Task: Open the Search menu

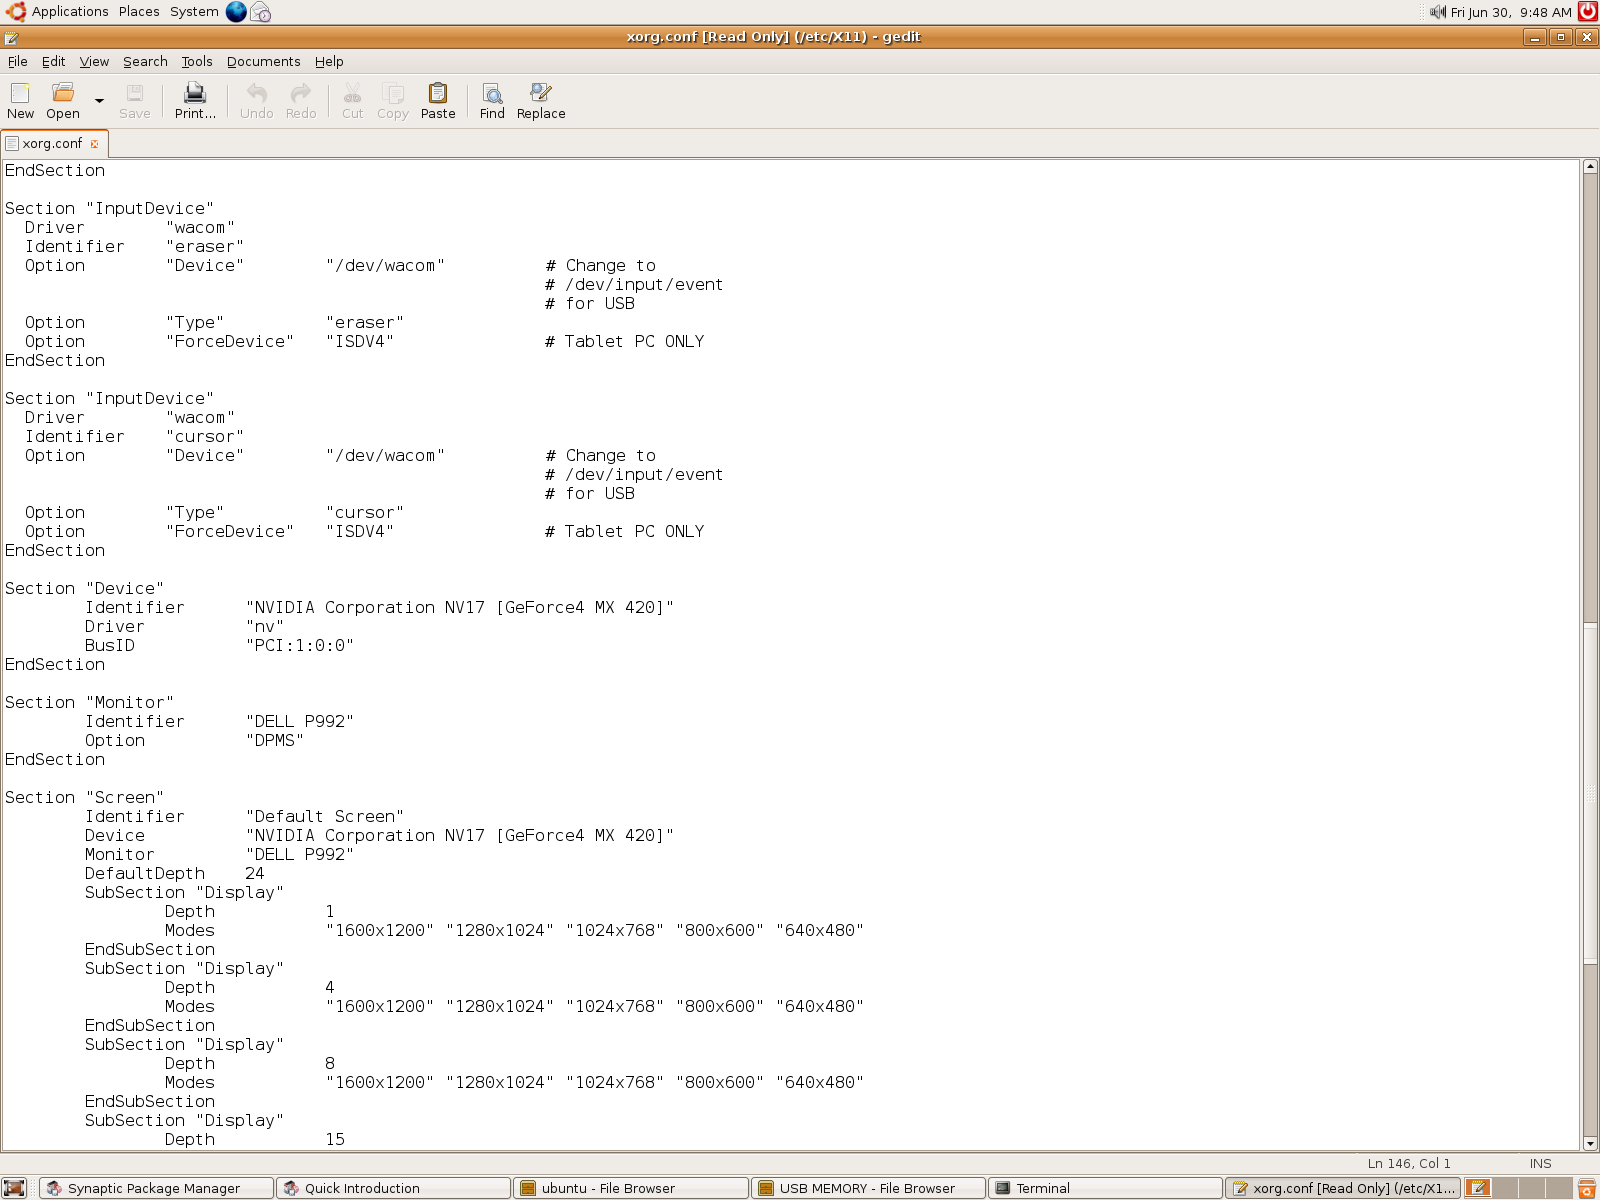Action: 145,61
